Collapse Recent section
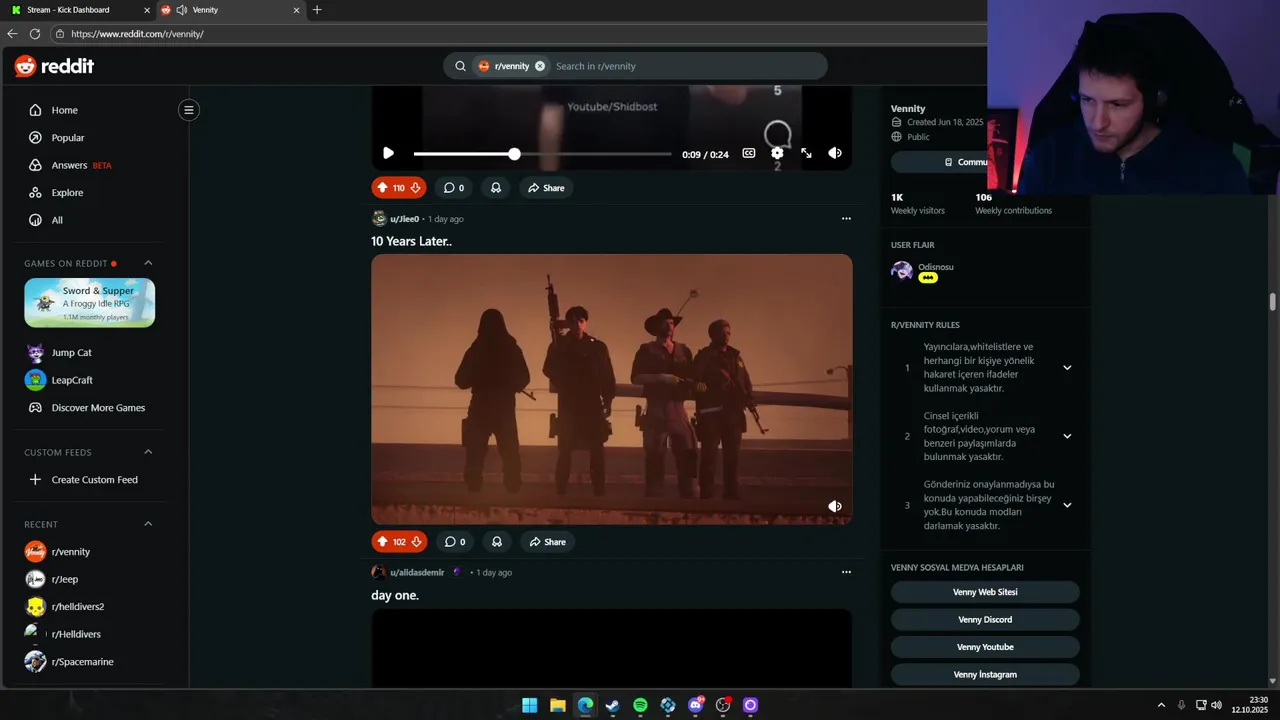This screenshot has height=720, width=1280. click(x=148, y=524)
